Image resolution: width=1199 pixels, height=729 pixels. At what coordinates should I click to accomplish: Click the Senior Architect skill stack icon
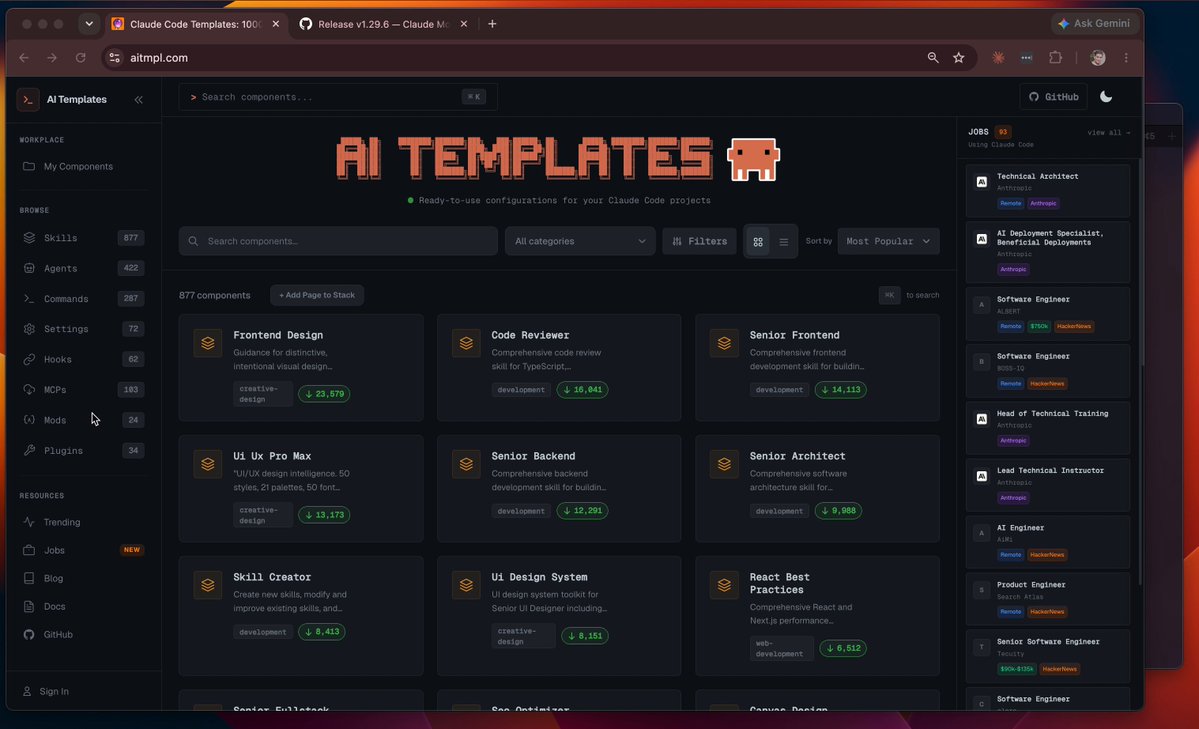click(724, 464)
